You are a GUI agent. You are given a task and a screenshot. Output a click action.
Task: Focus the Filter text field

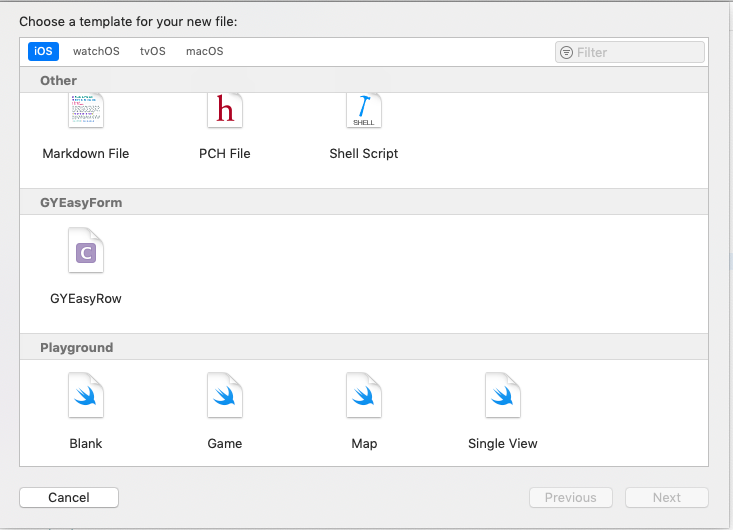coord(630,52)
